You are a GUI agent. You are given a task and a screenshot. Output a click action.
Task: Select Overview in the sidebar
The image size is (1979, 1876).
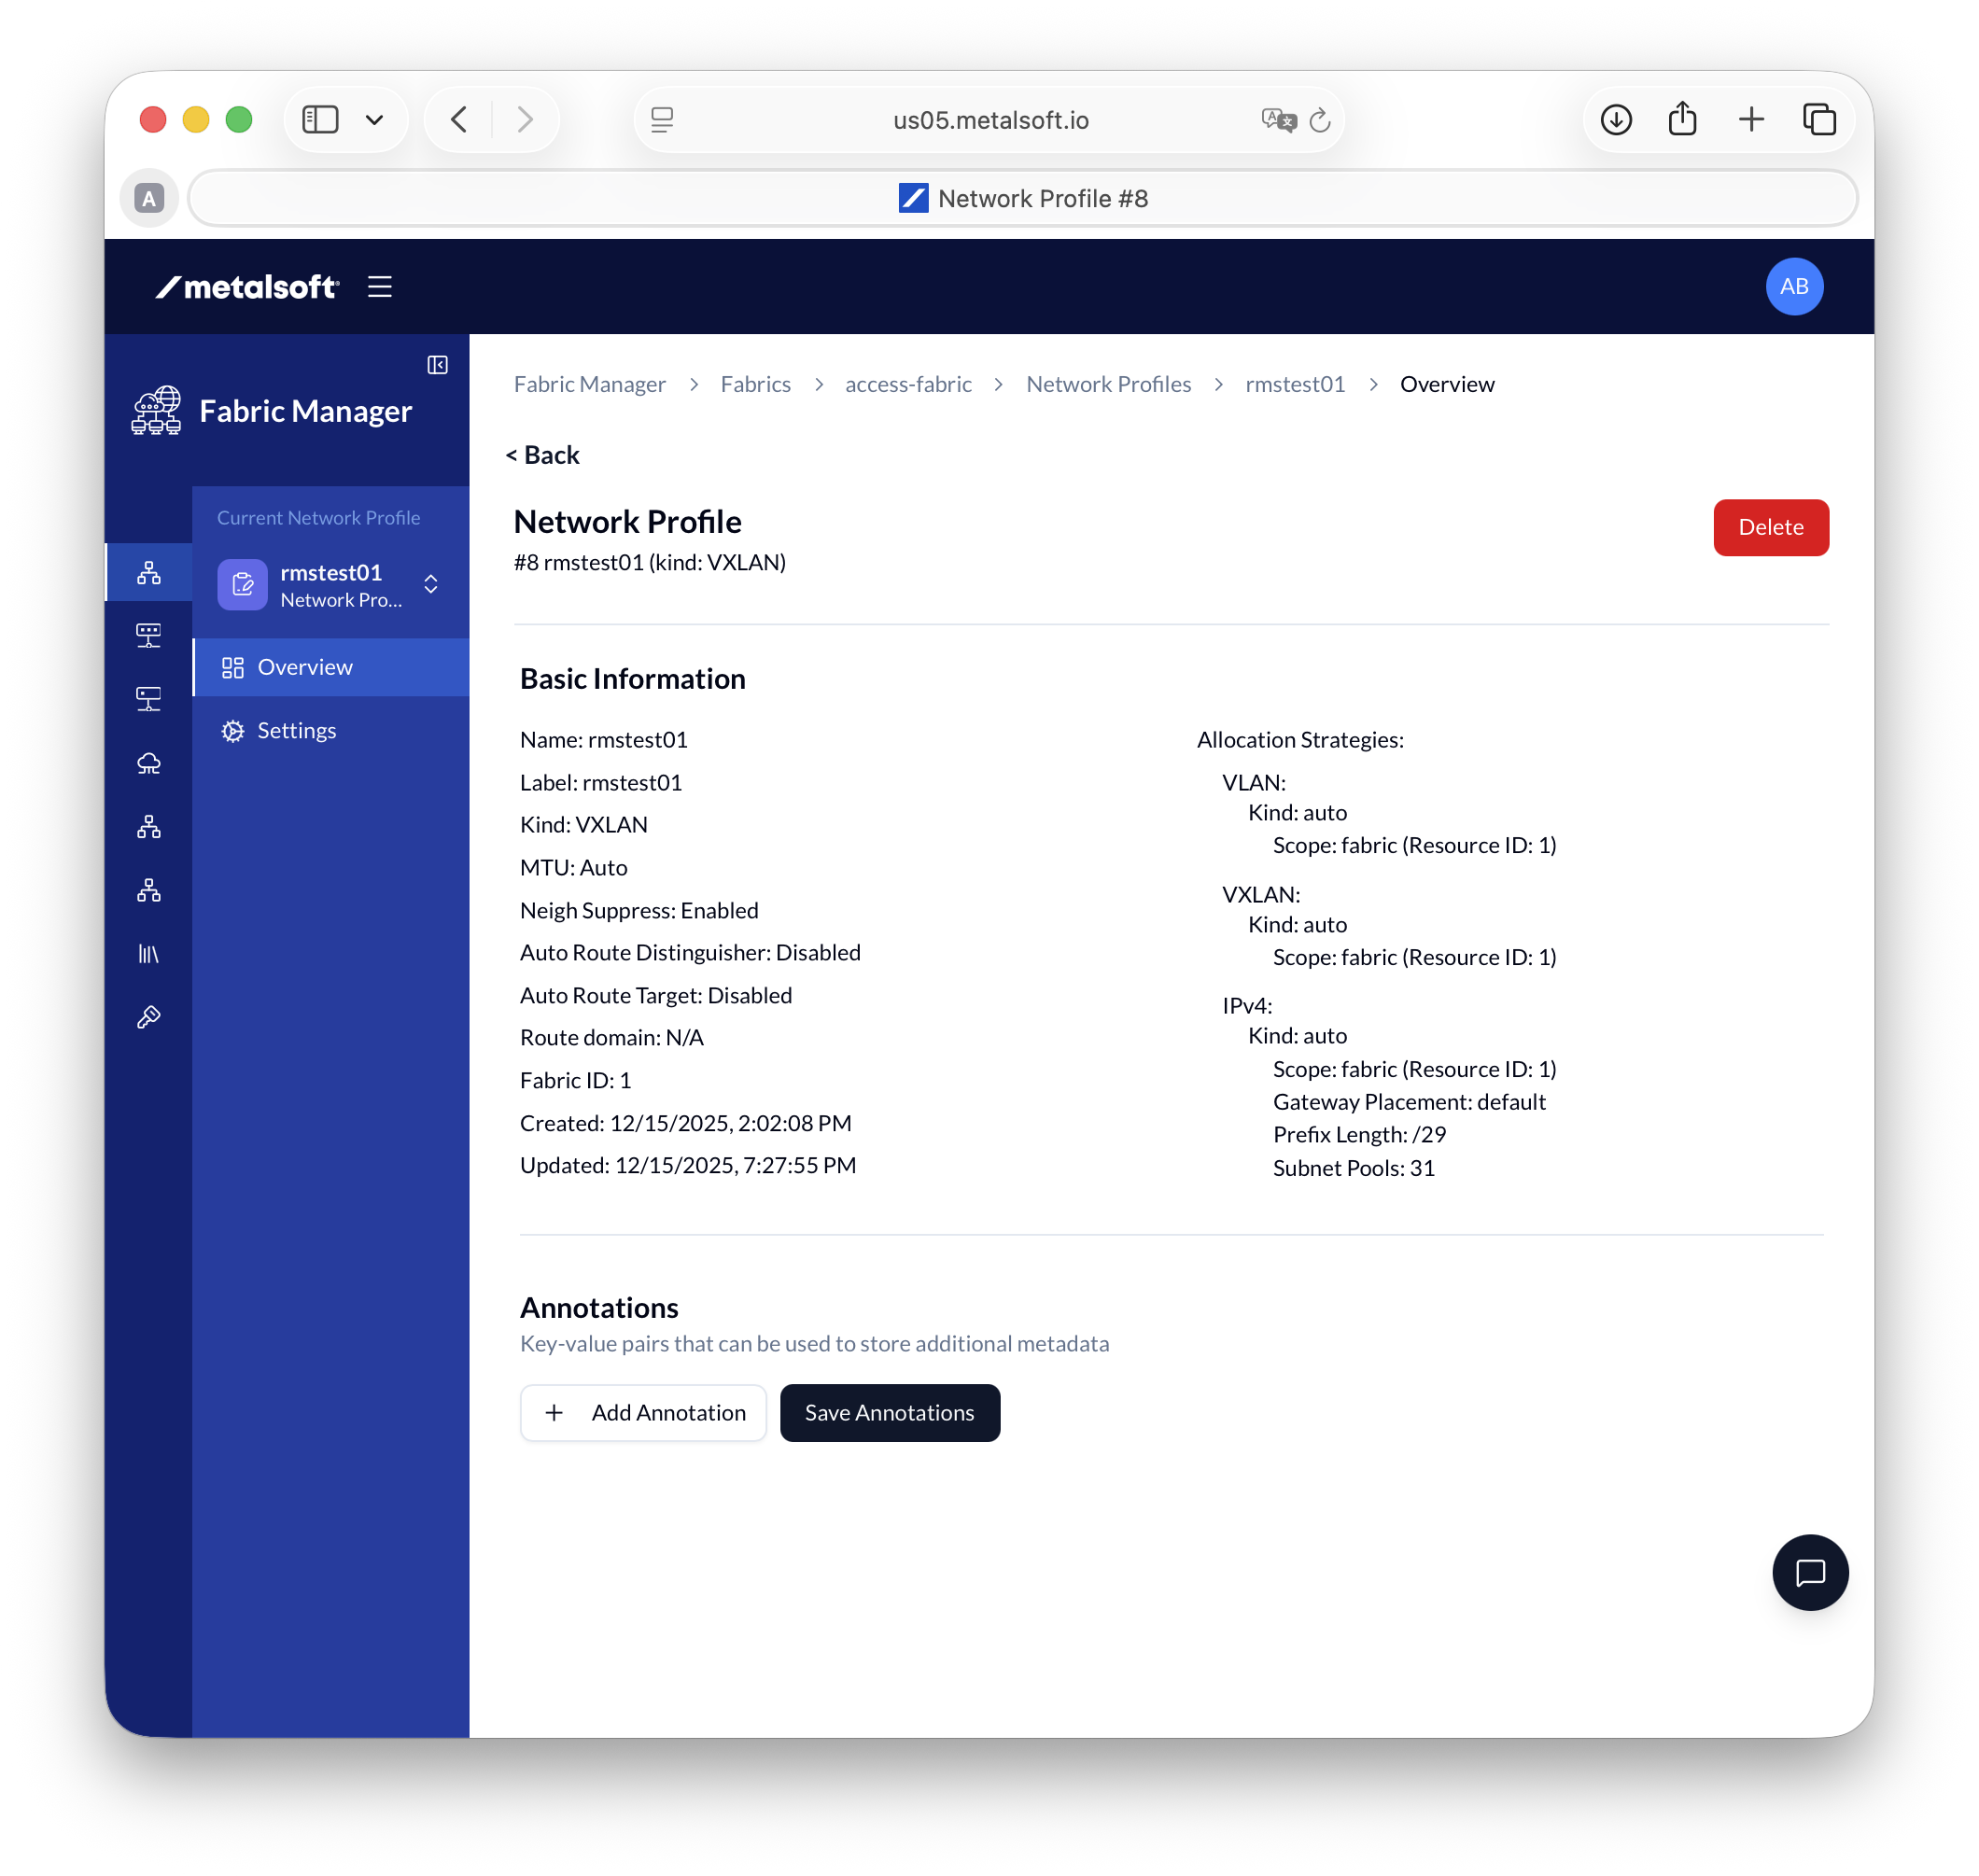(331, 667)
